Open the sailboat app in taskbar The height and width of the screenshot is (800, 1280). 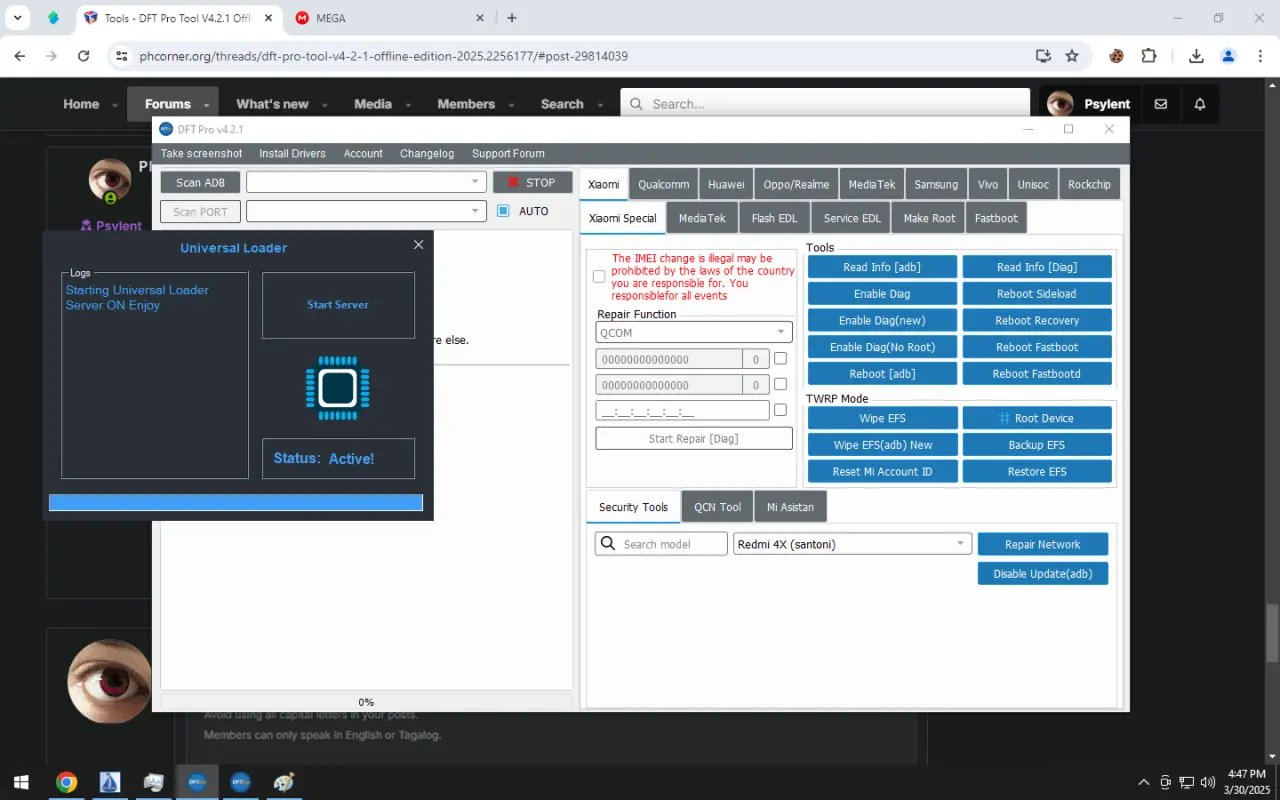(110, 782)
